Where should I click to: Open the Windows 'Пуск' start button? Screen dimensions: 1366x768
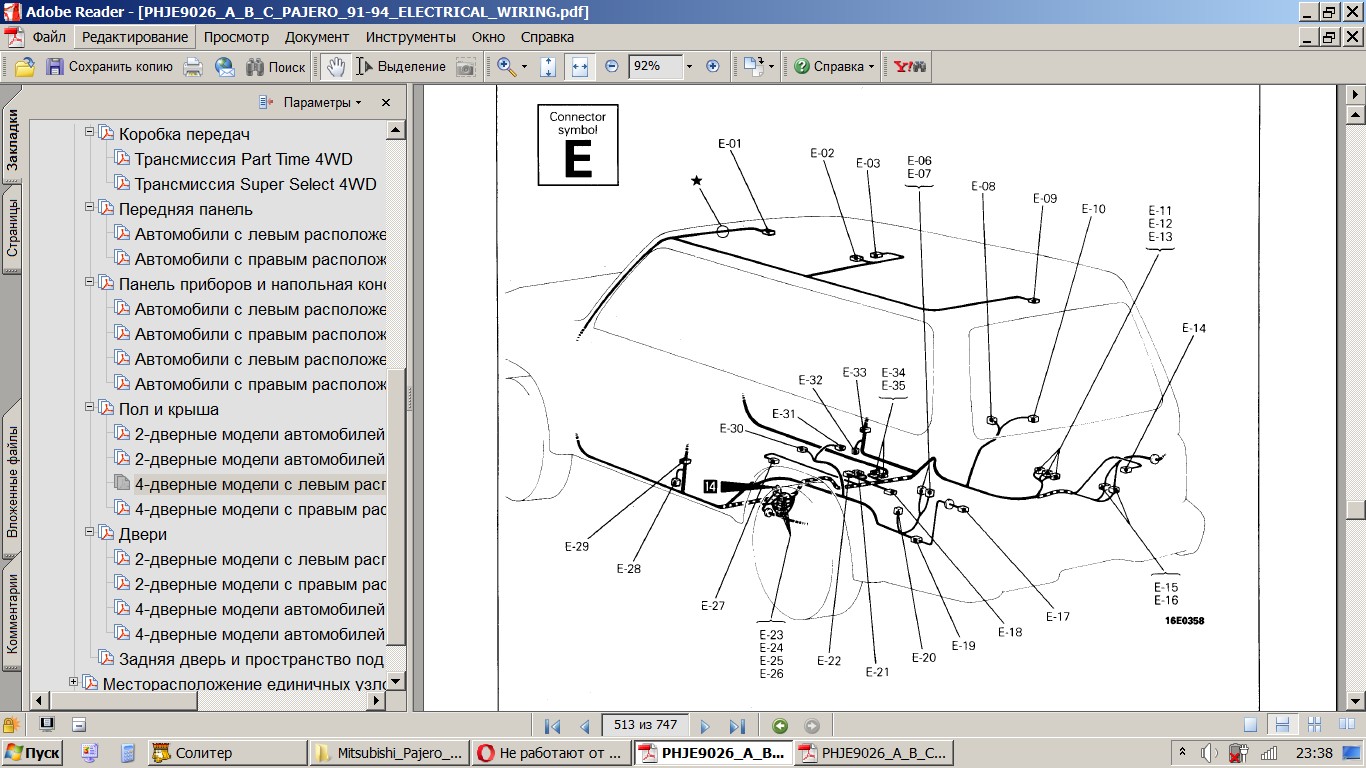pos(32,753)
